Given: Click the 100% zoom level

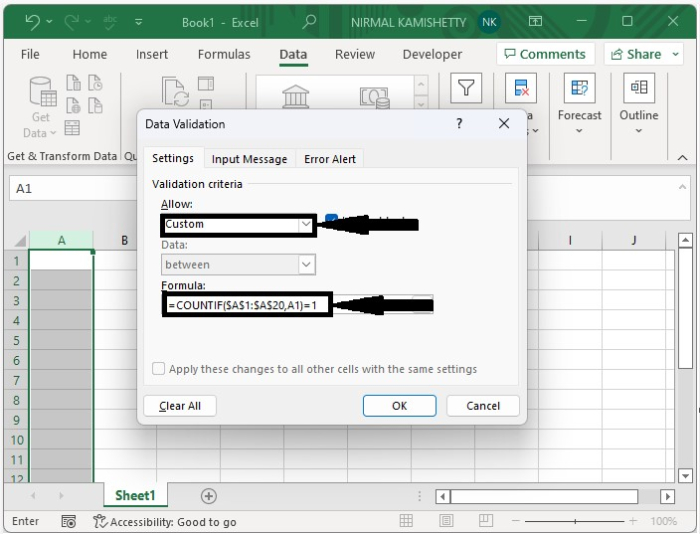Looking at the screenshot, I should [663, 521].
